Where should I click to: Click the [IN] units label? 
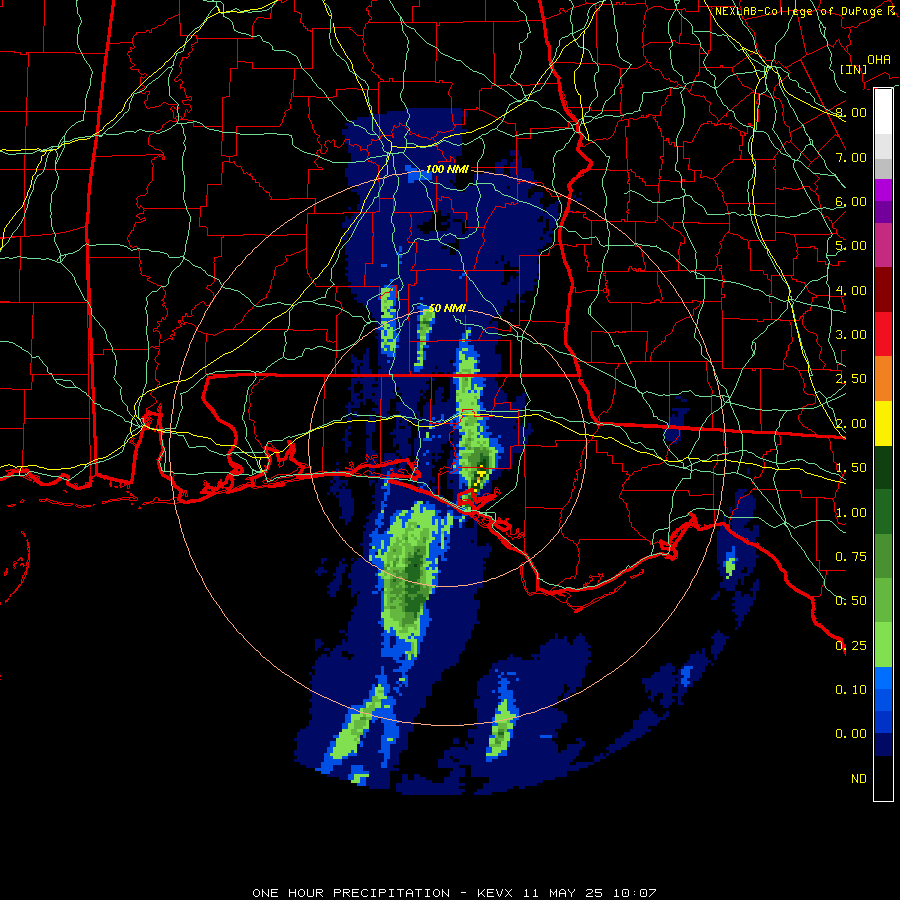click(853, 69)
